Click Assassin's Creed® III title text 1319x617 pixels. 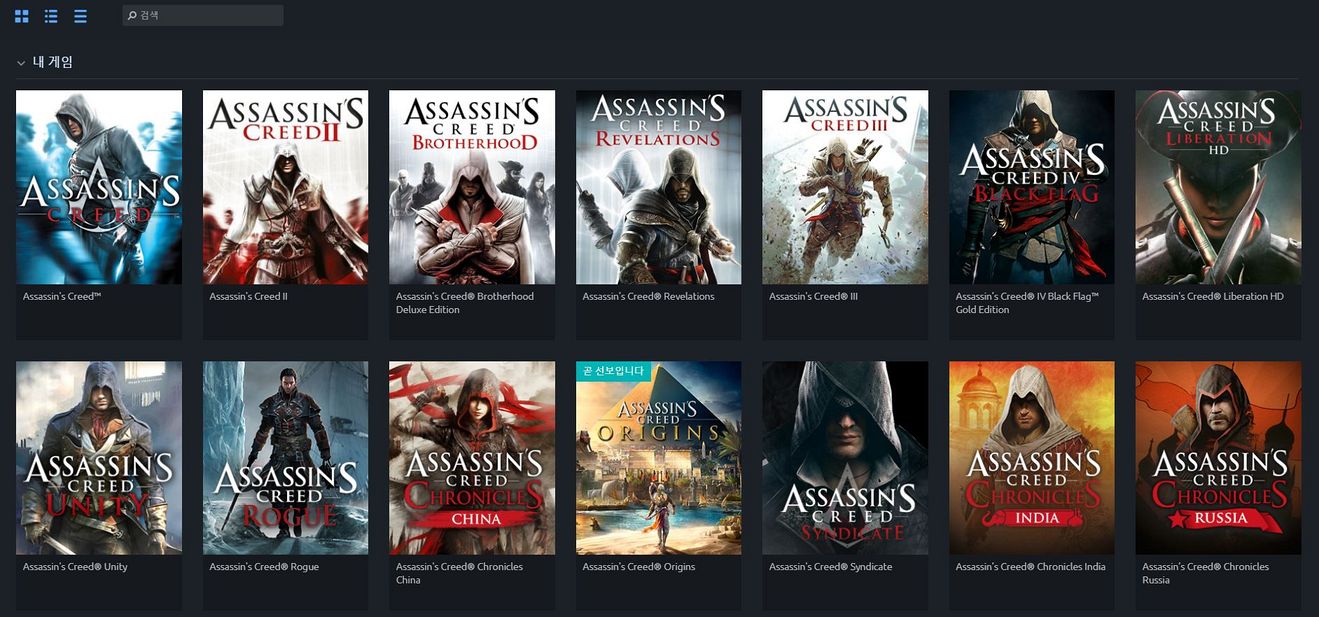pyautogui.click(x=813, y=297)
